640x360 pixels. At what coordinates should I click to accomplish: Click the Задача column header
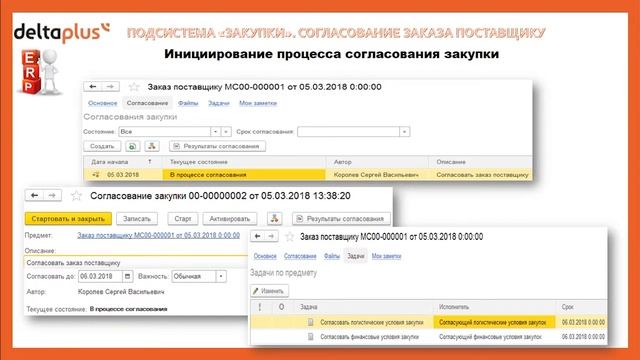point(363,307)
